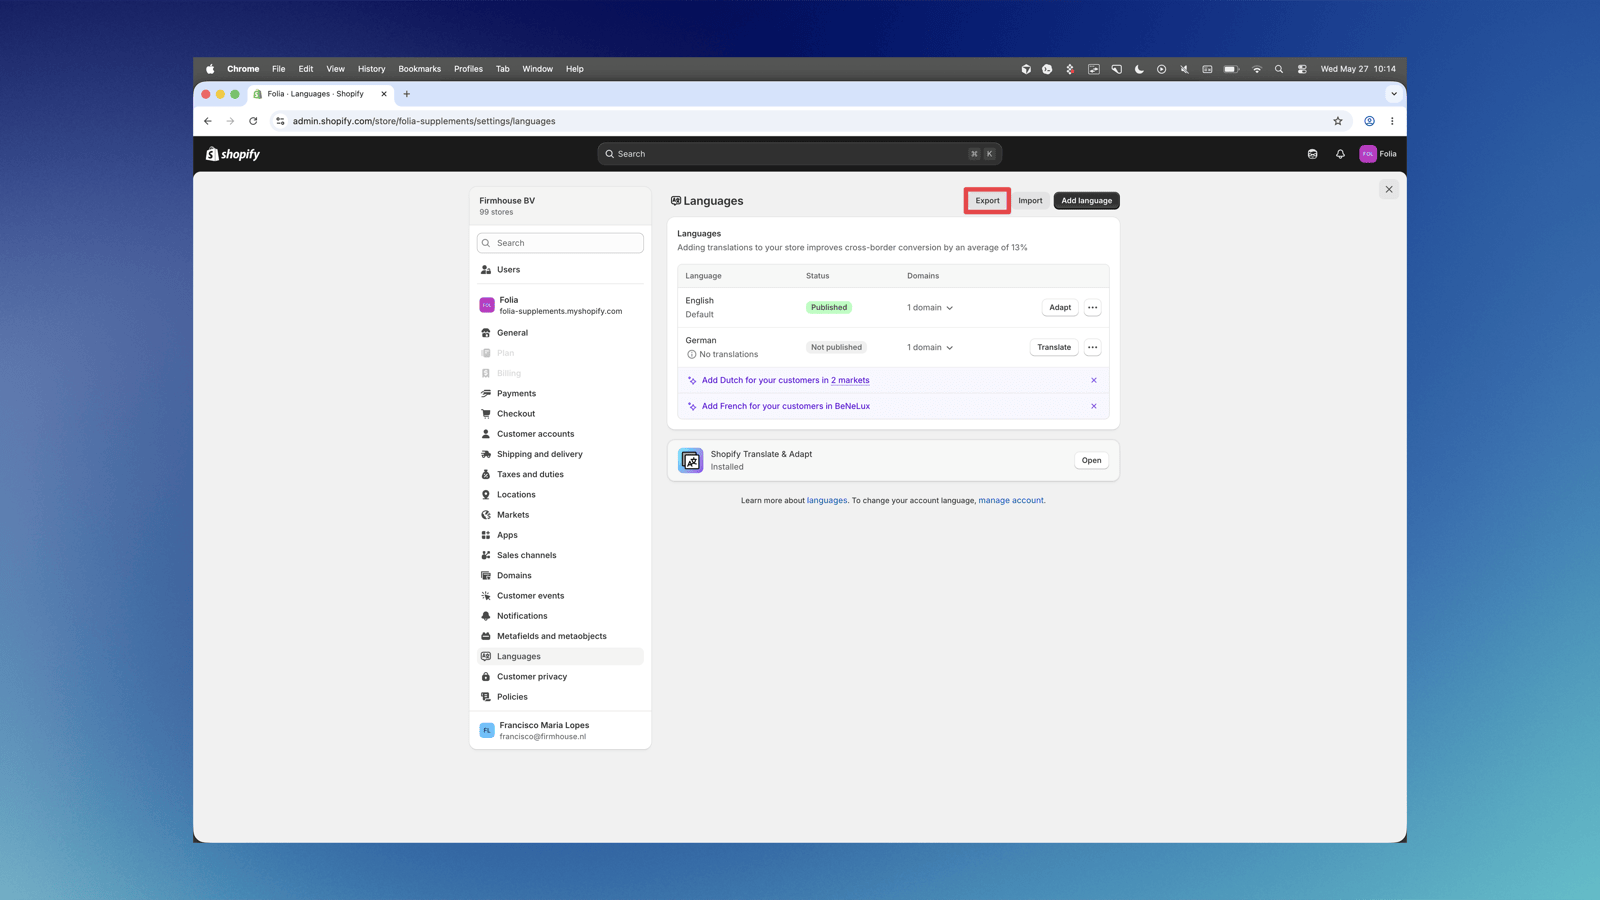Open Chrome Profiles menu
The height and width of the screenshot is (900, 1600).
pos(468,69)
